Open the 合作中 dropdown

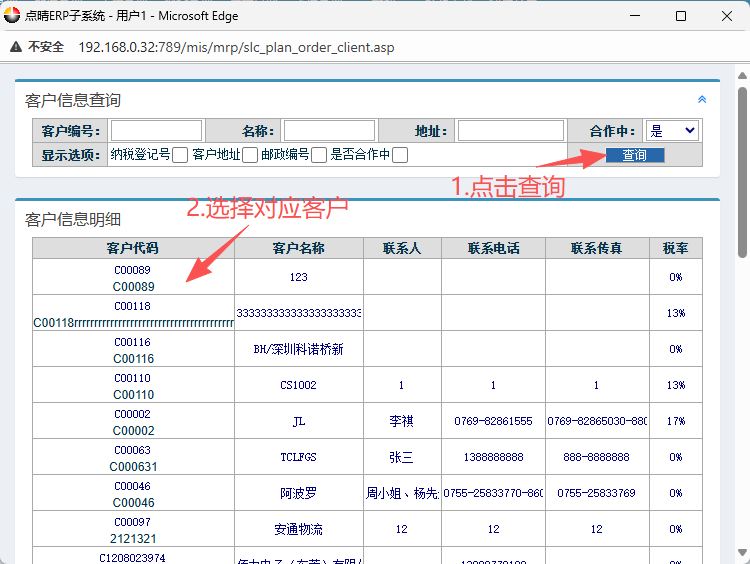672,131
